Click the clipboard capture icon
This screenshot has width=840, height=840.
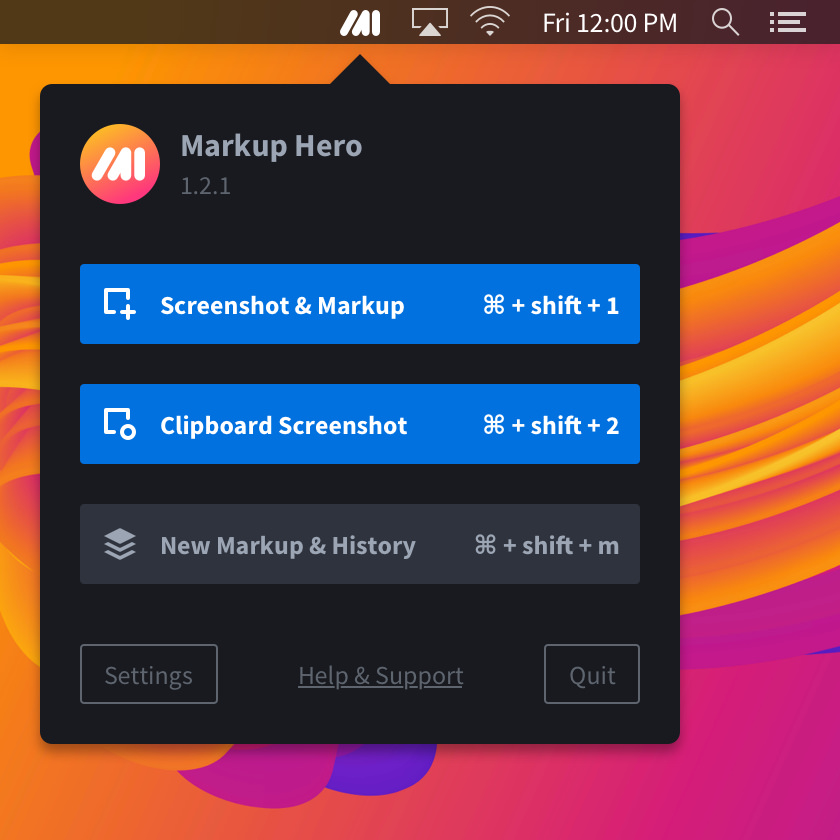120,424
